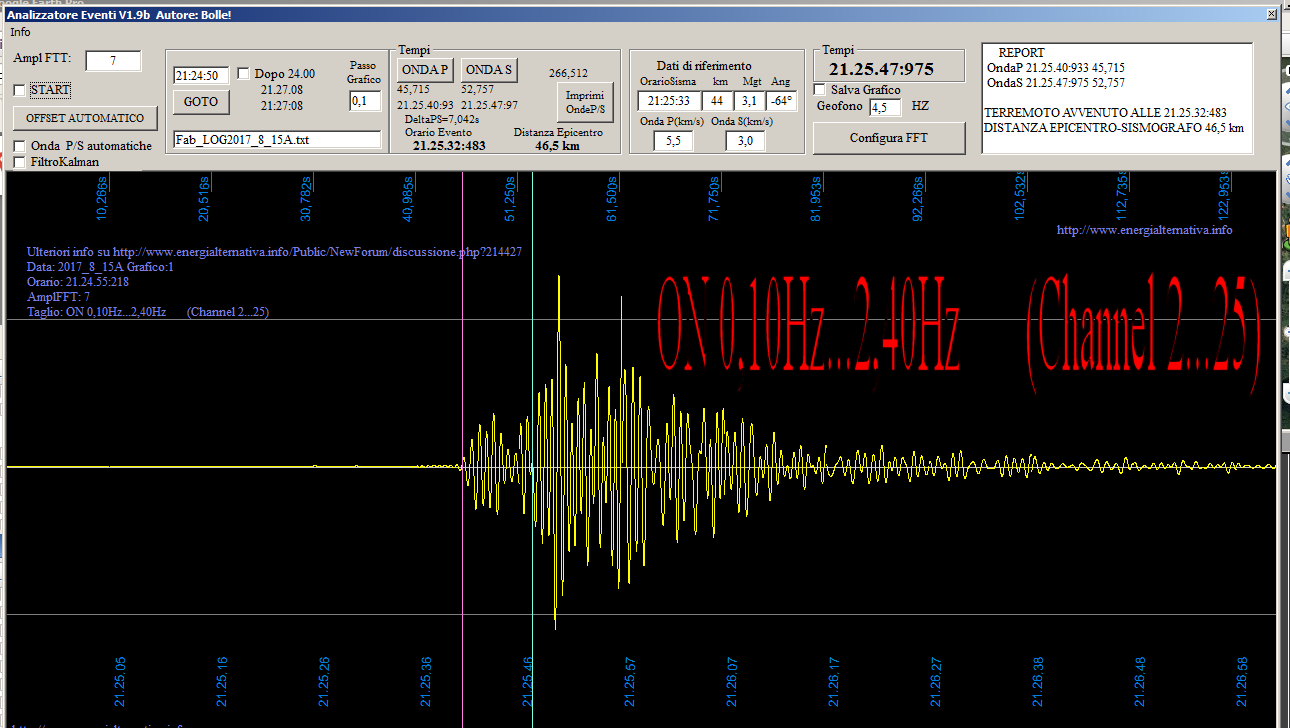This screenshot has width=1290, height=728.
Task: Click the Geofono HZ field 4,5
Action: [885, 107]
